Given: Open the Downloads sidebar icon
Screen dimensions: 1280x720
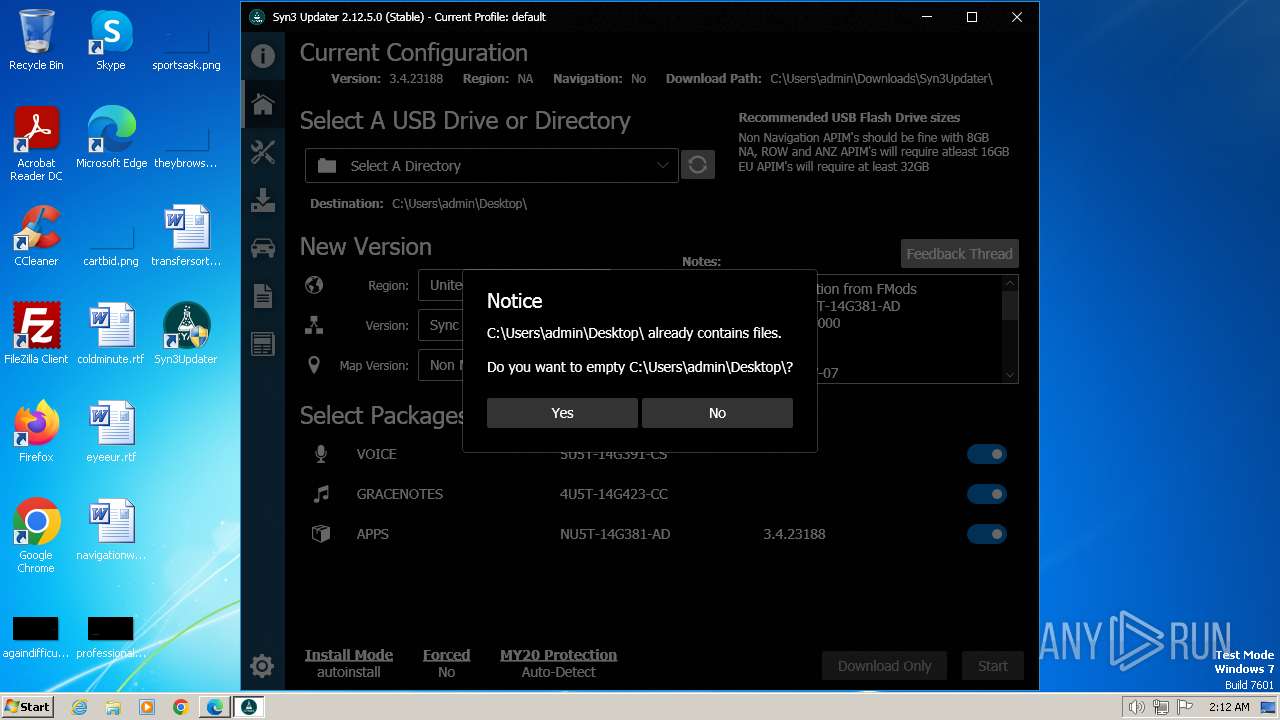Looking at the screenshot, I should pyautogui.click(x=262, y=200).
